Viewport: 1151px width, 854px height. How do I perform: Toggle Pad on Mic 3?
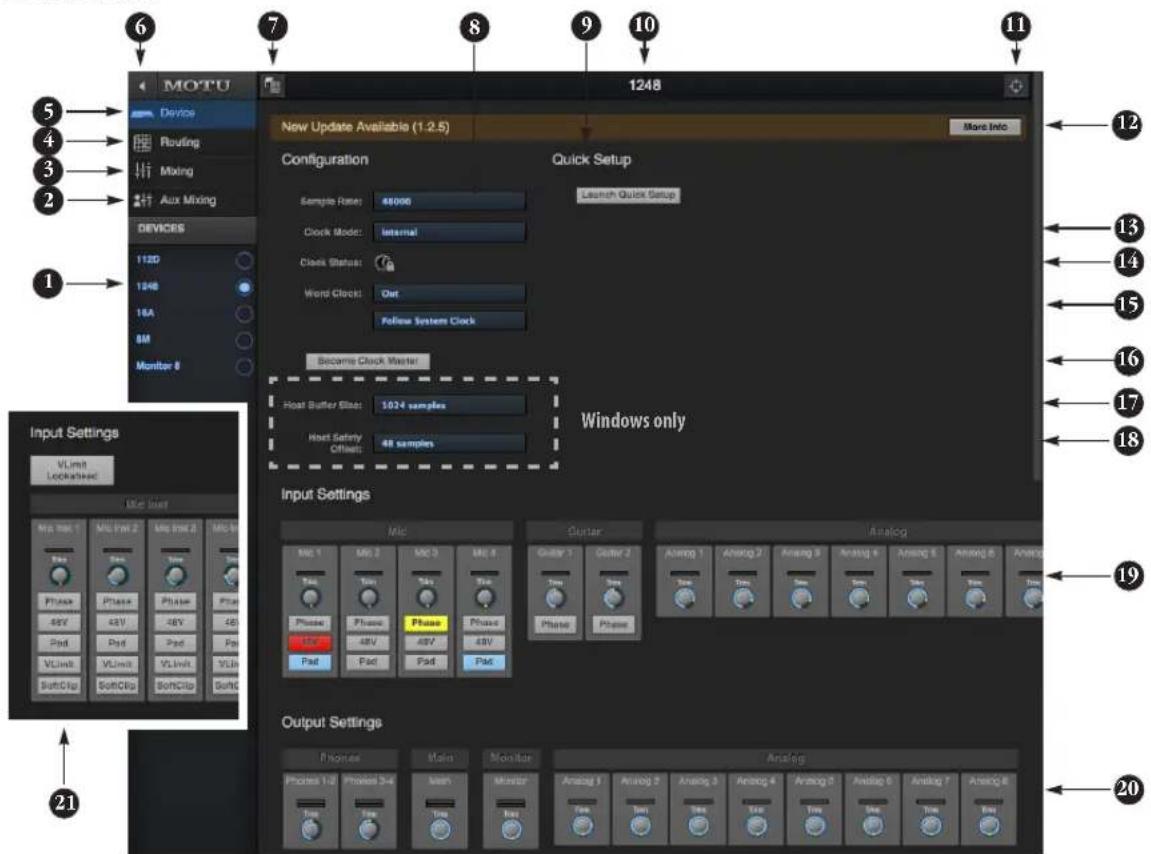426,662
